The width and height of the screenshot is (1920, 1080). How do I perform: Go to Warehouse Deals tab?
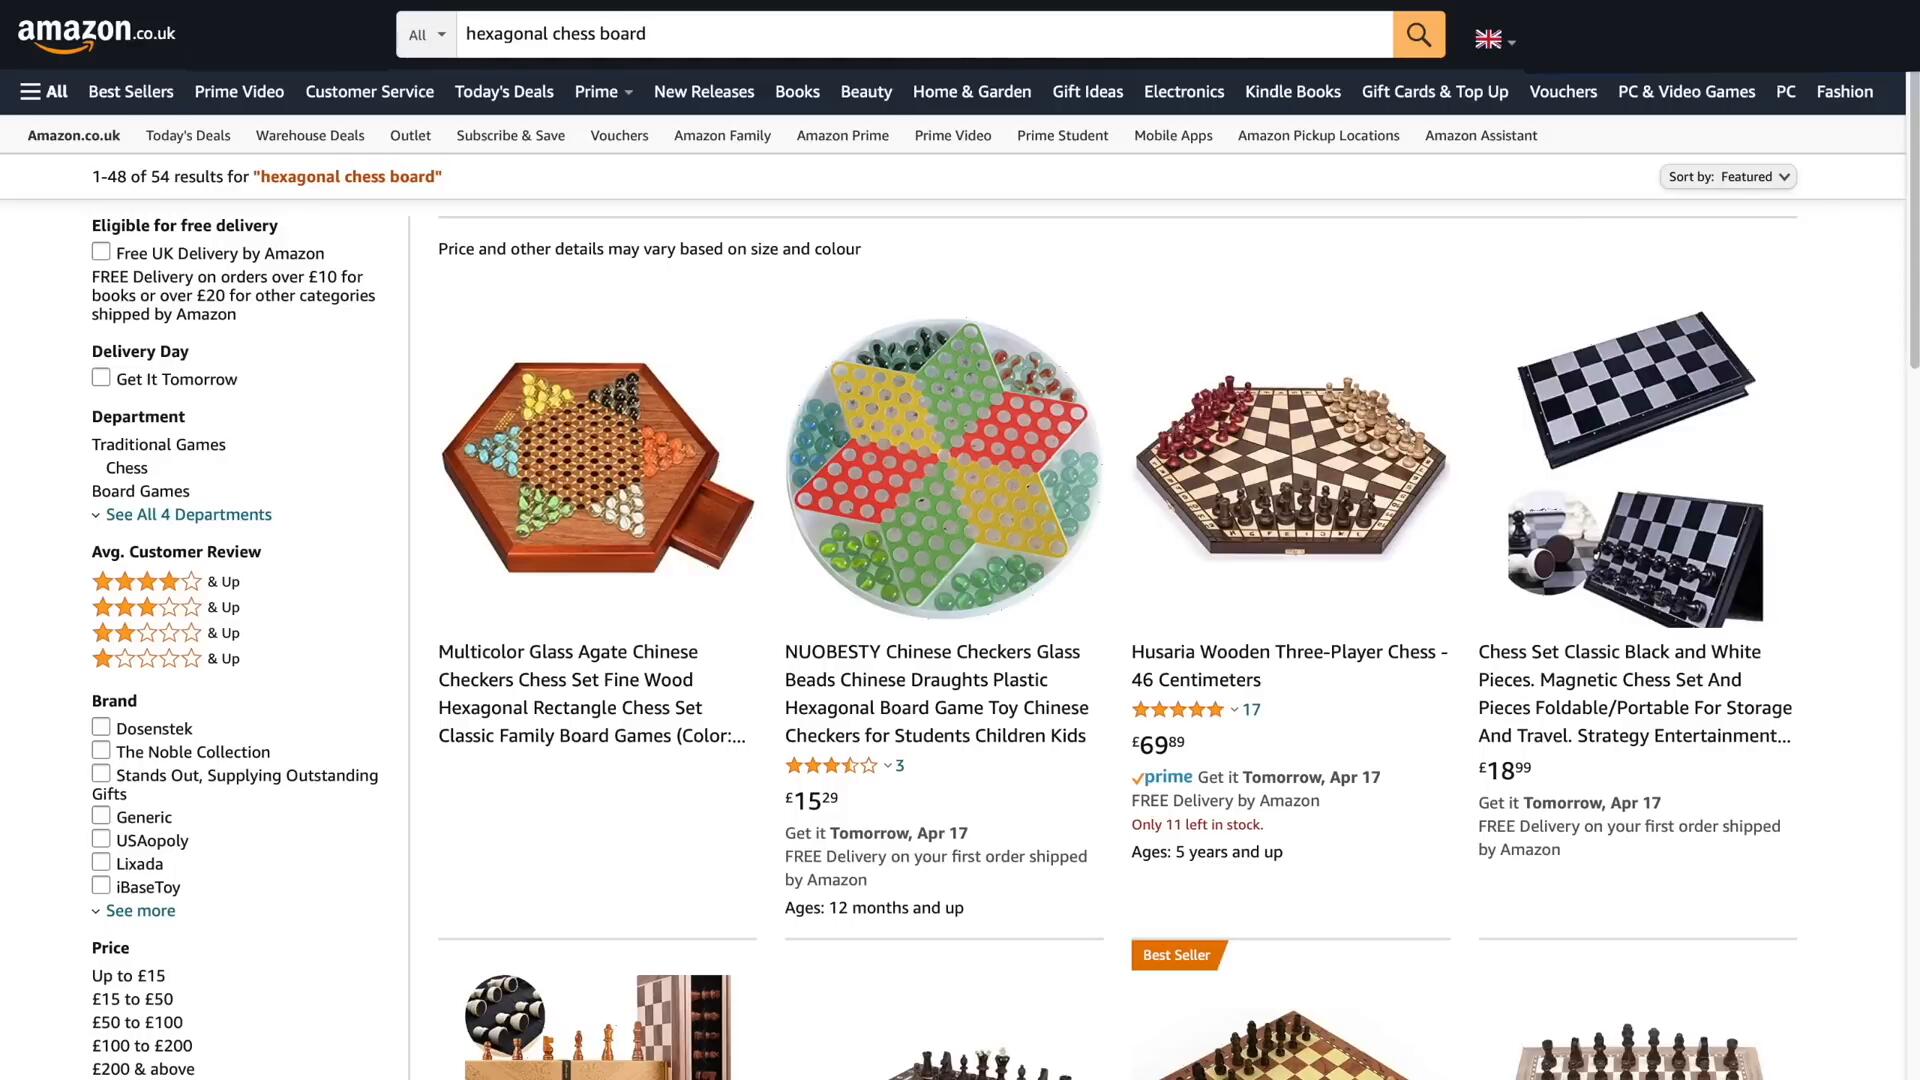(x=310, y=136)
